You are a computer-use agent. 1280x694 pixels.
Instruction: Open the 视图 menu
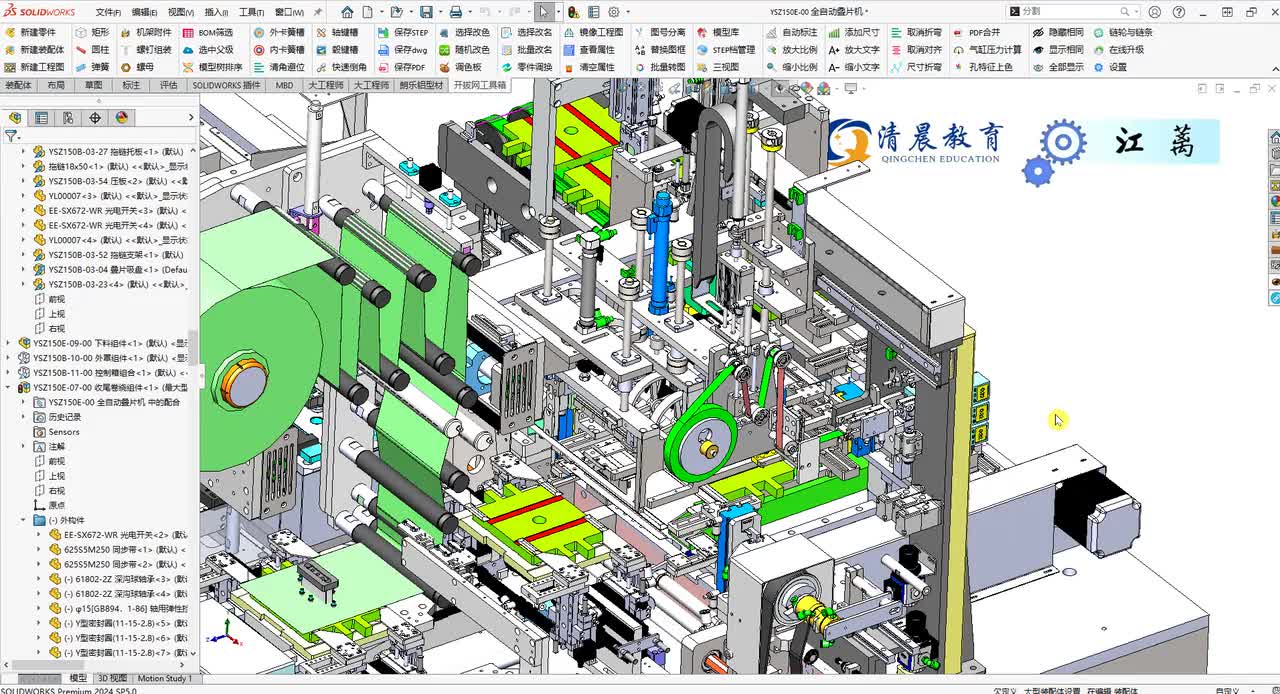tap(180, 12)
